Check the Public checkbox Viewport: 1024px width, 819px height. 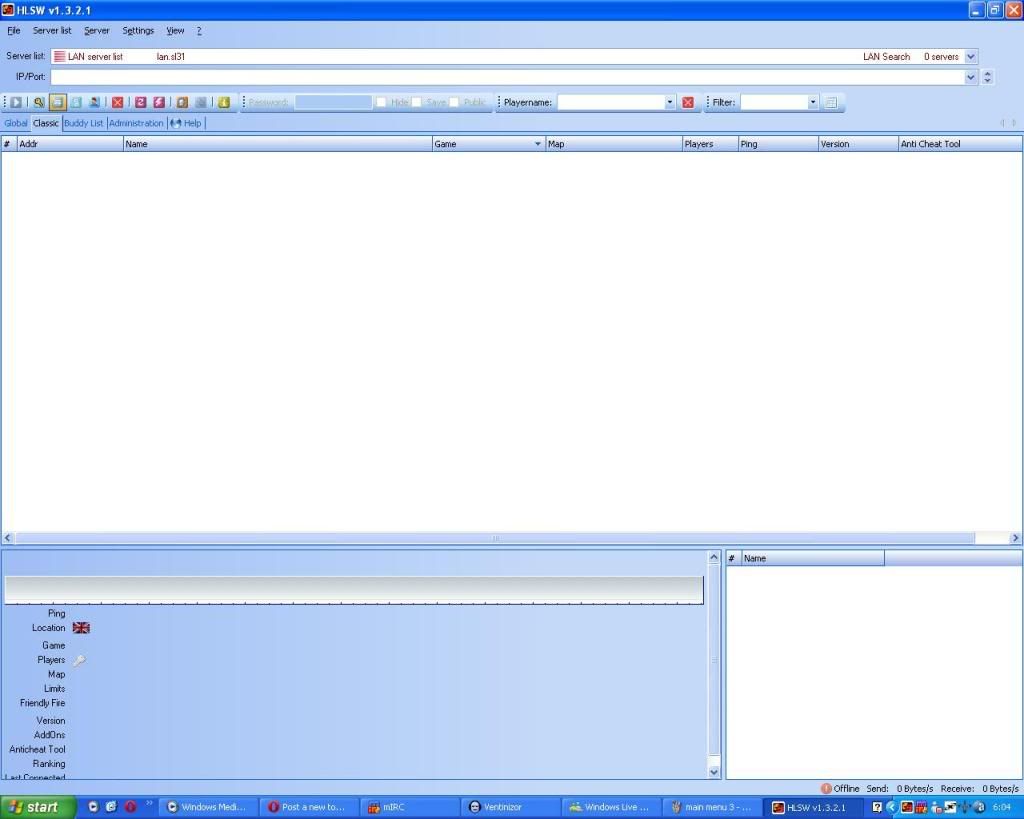[x=454, y=102]
